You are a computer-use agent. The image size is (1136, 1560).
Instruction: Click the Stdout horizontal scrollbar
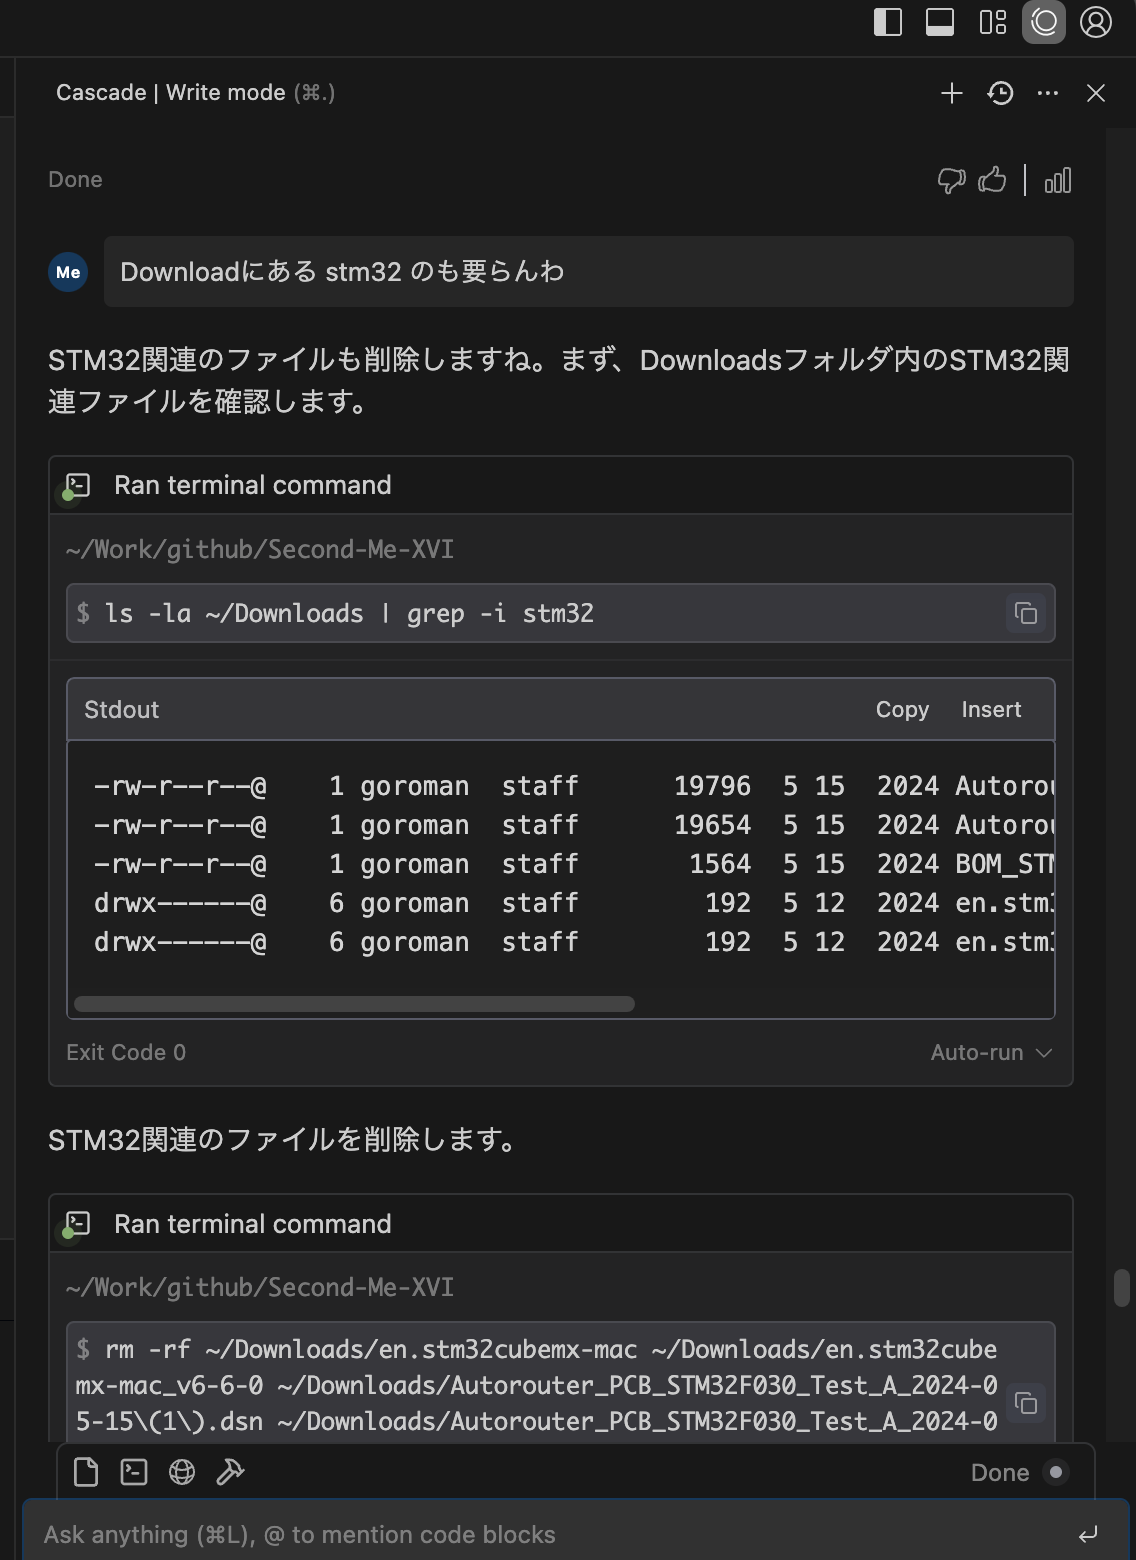tap(354, 1003)
